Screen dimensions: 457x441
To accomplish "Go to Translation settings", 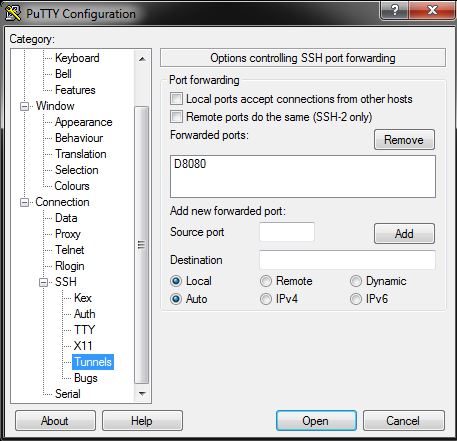I will click(x=81, y=154).
